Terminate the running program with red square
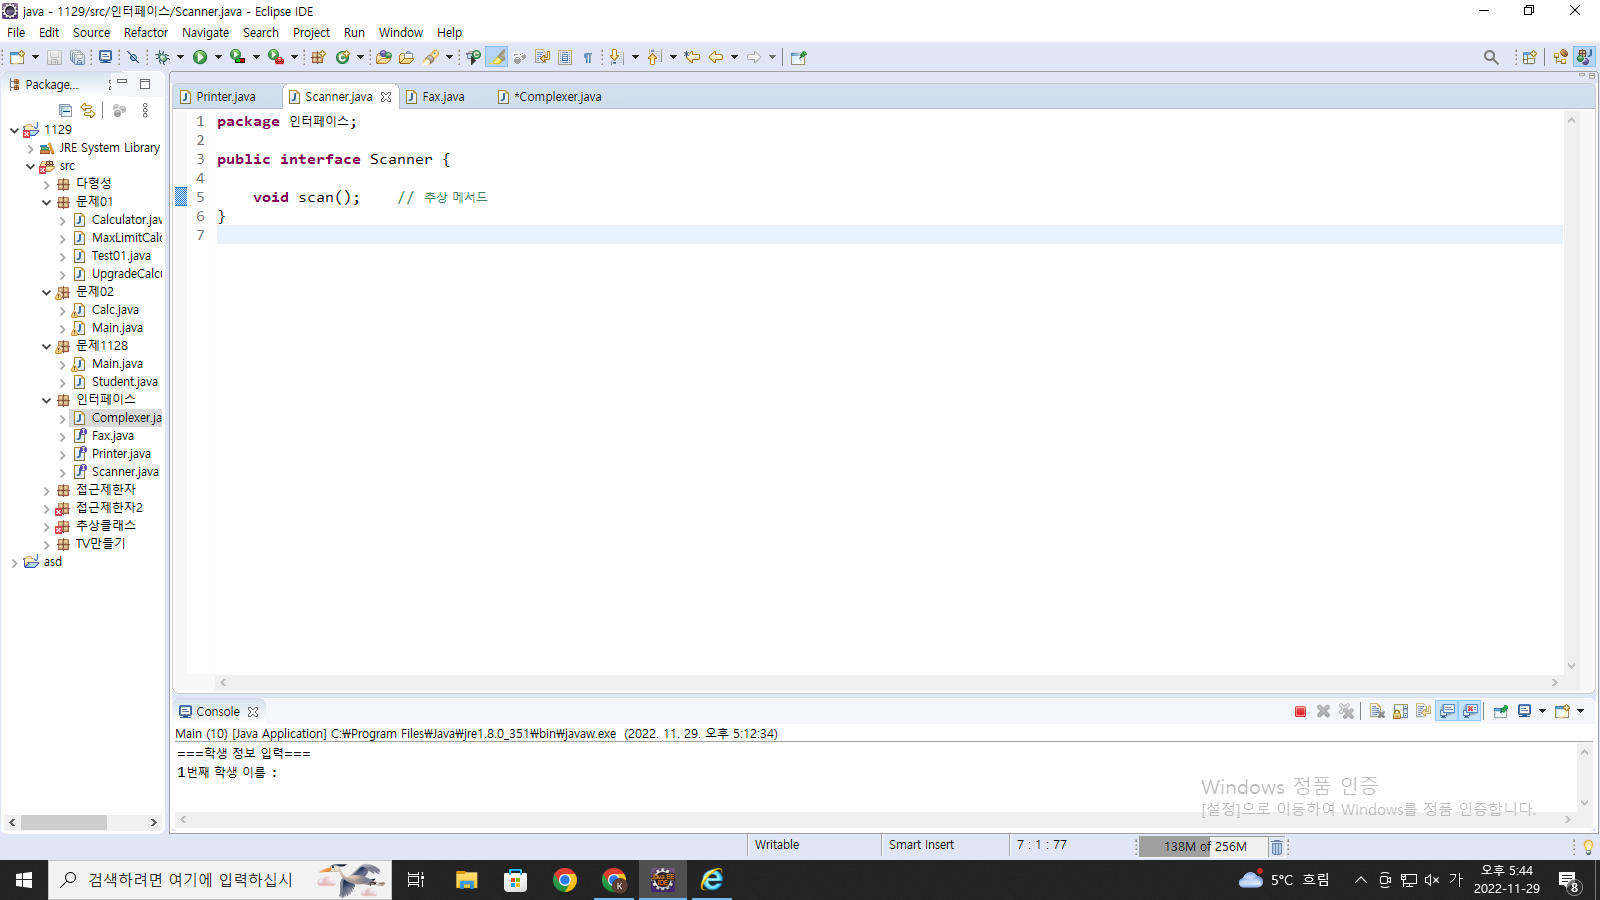This screenshot has width=1600, height=900. 1300,711
